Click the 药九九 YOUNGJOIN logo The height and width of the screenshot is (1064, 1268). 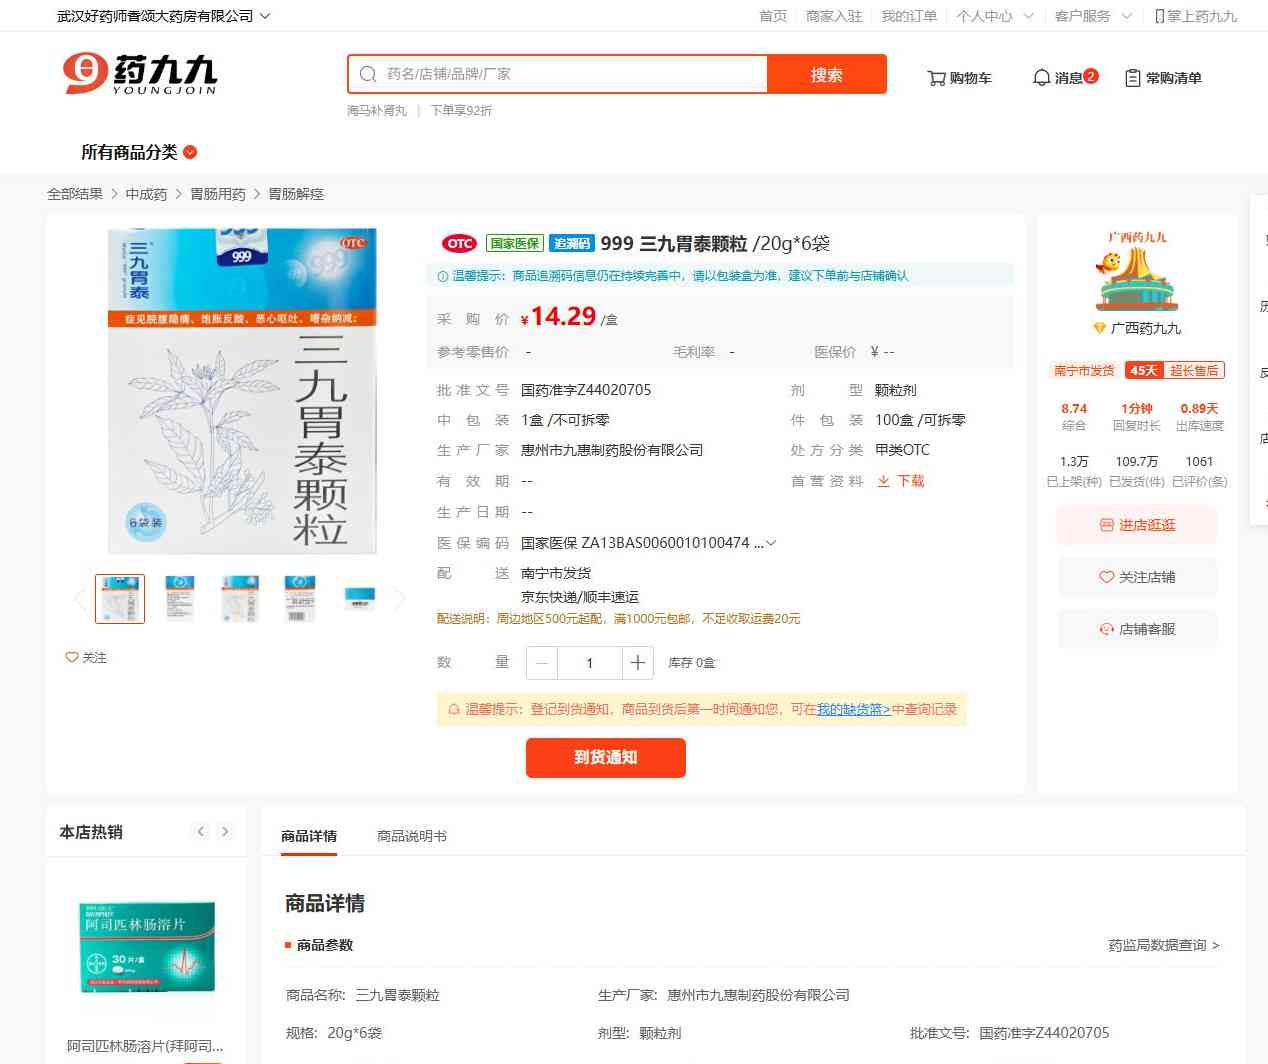139,74
